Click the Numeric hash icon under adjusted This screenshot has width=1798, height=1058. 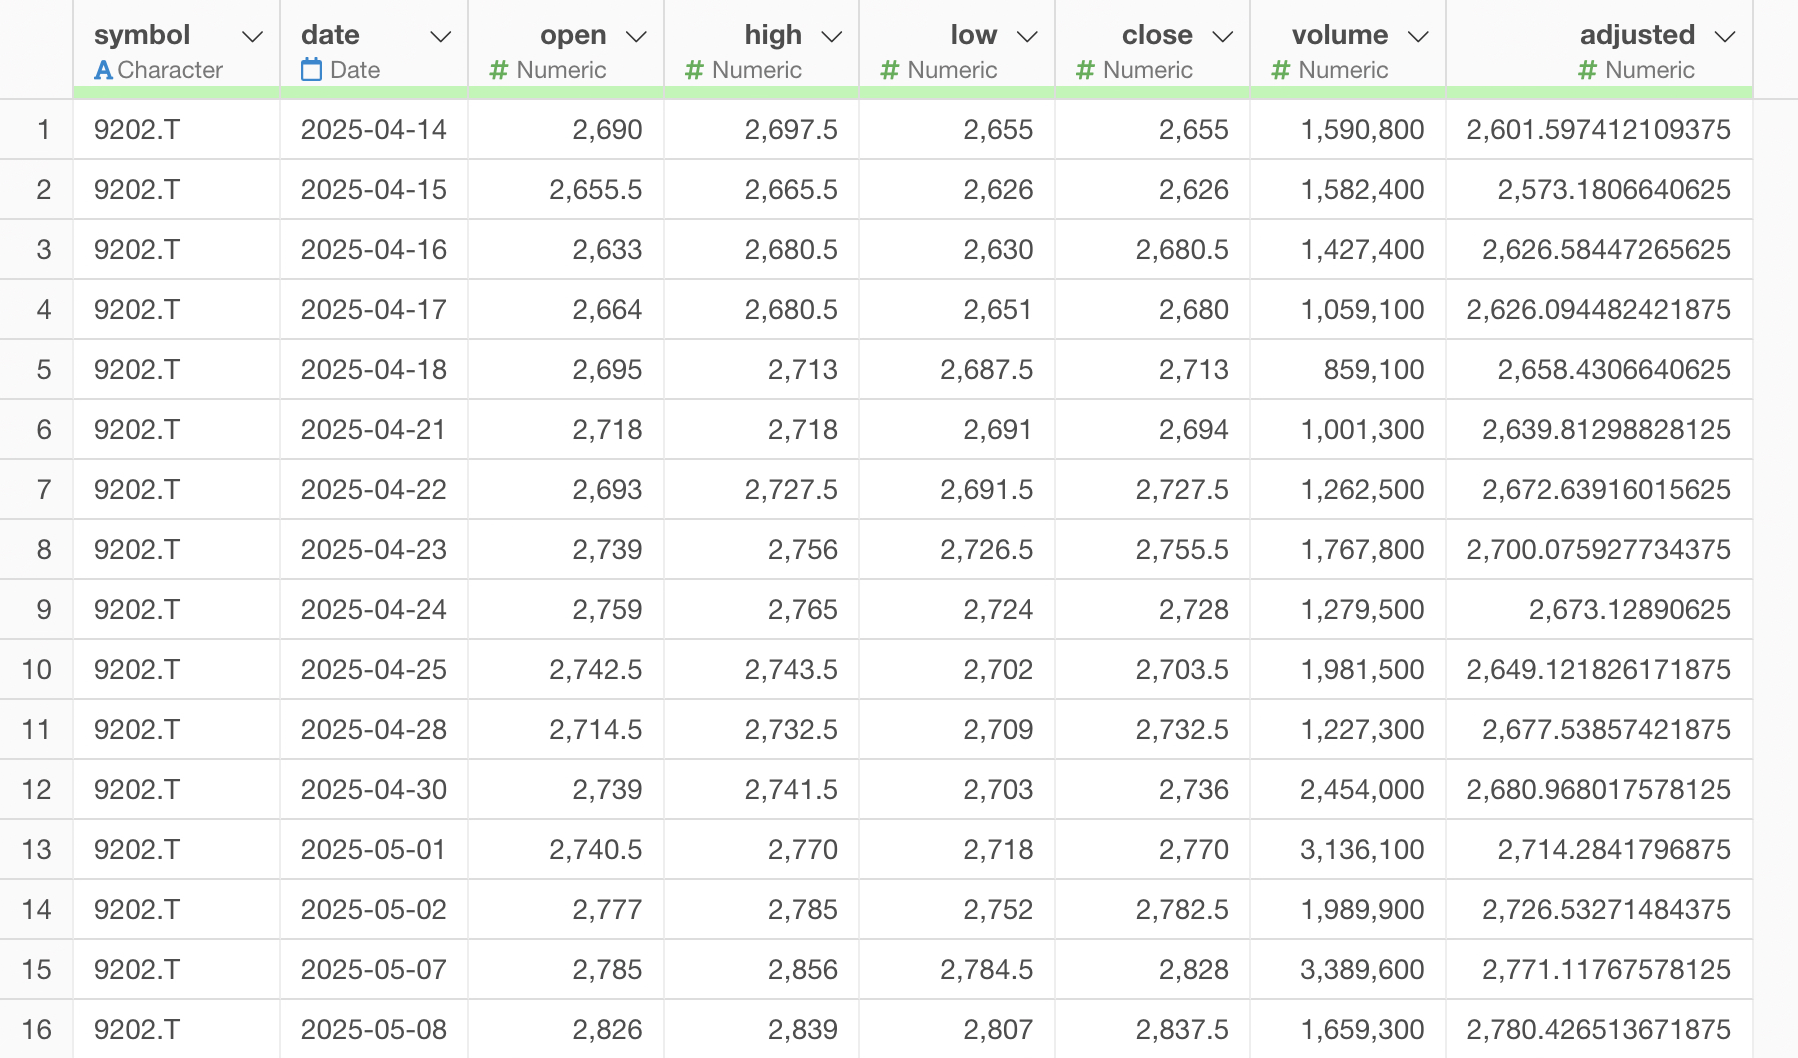[1587, 70]
